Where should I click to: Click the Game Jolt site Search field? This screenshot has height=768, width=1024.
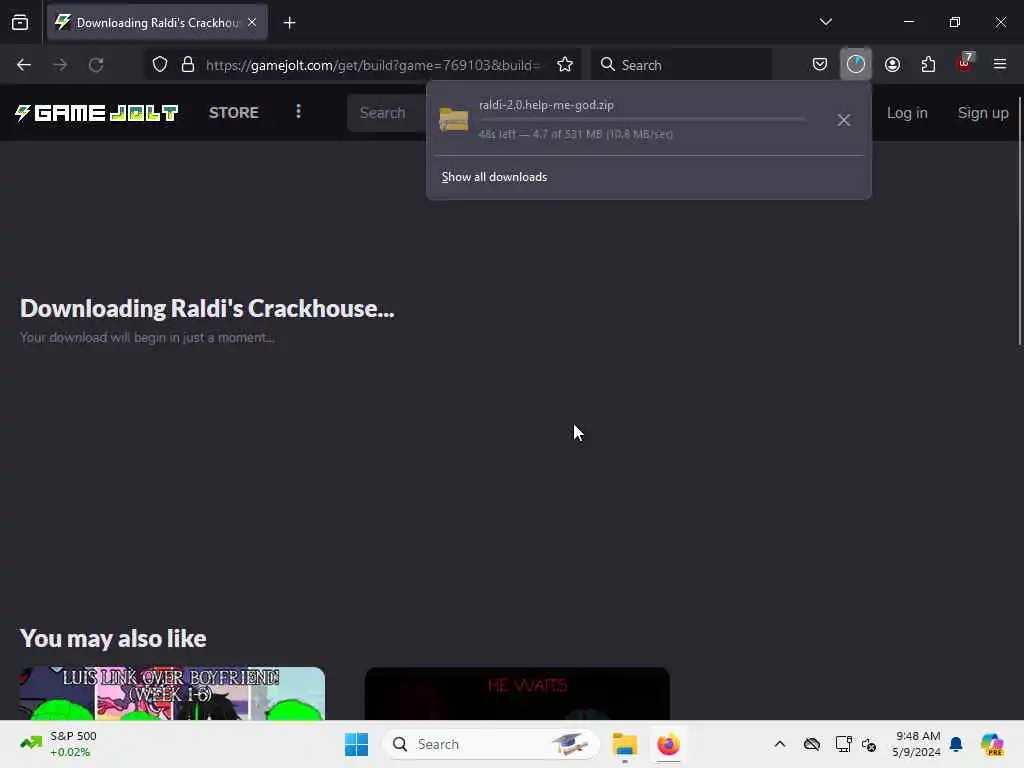coord(387,113)
